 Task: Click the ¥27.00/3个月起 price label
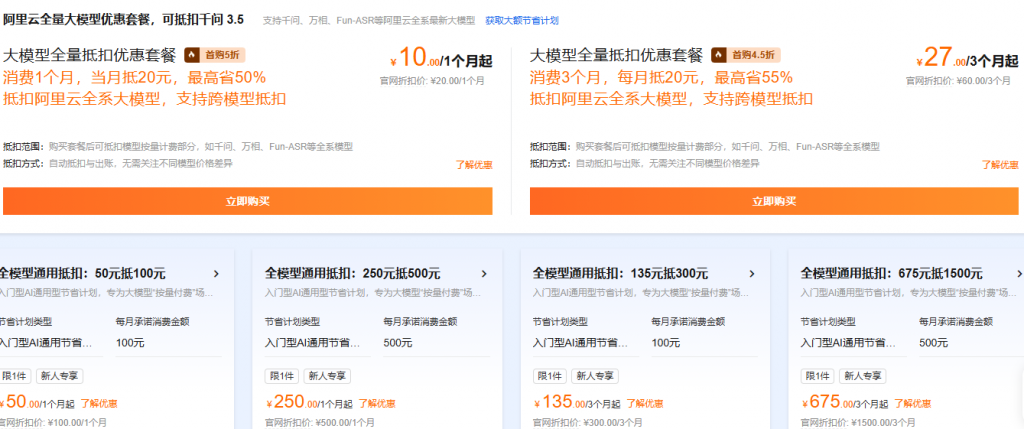point(960,61)
